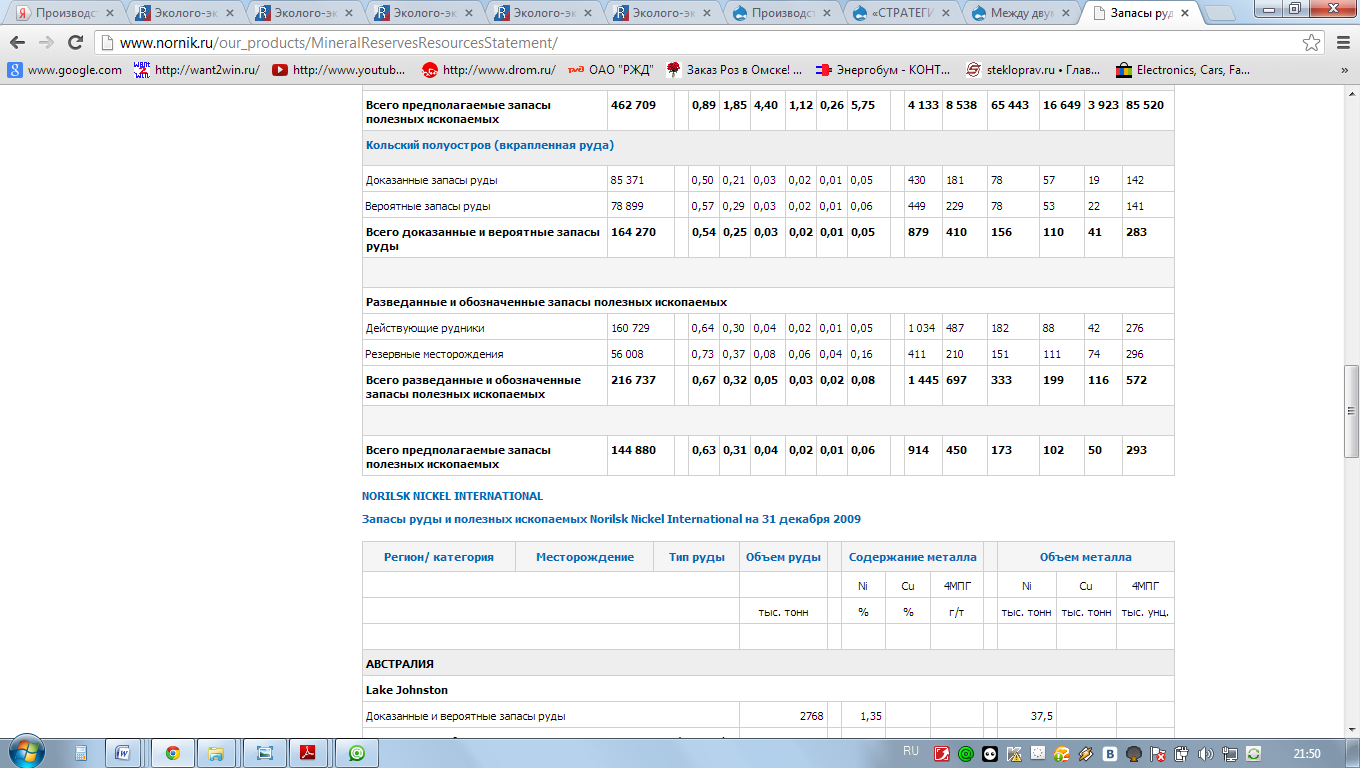Open a new tab button

1219,13
